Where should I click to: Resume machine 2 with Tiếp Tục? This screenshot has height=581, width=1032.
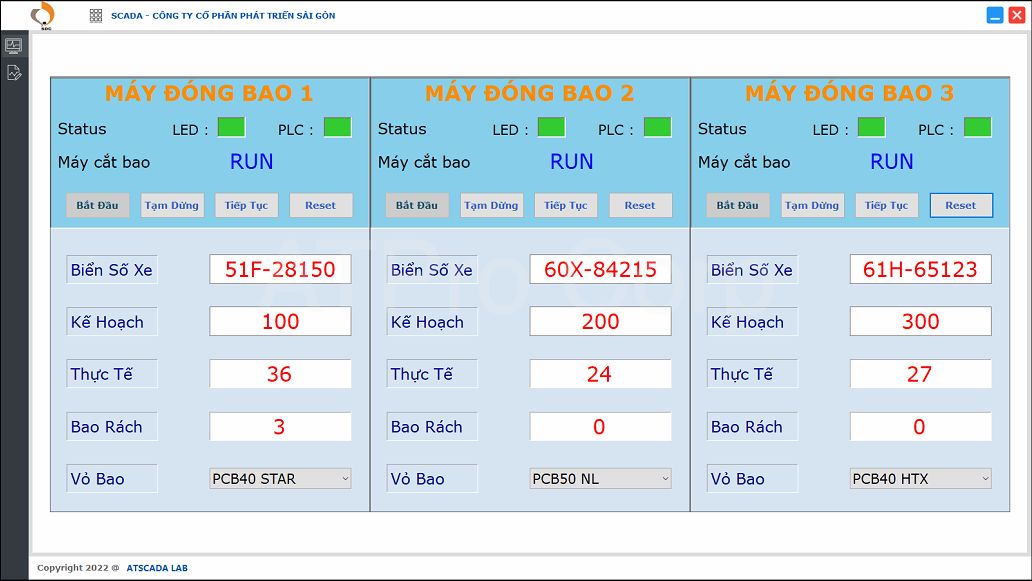pos(565,205)
